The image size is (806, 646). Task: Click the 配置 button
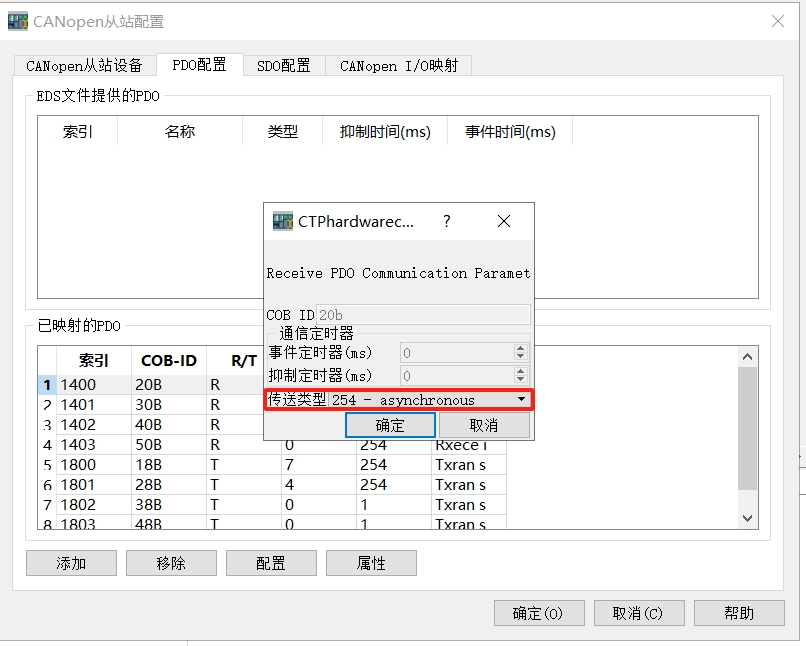[x=271, y=563]
